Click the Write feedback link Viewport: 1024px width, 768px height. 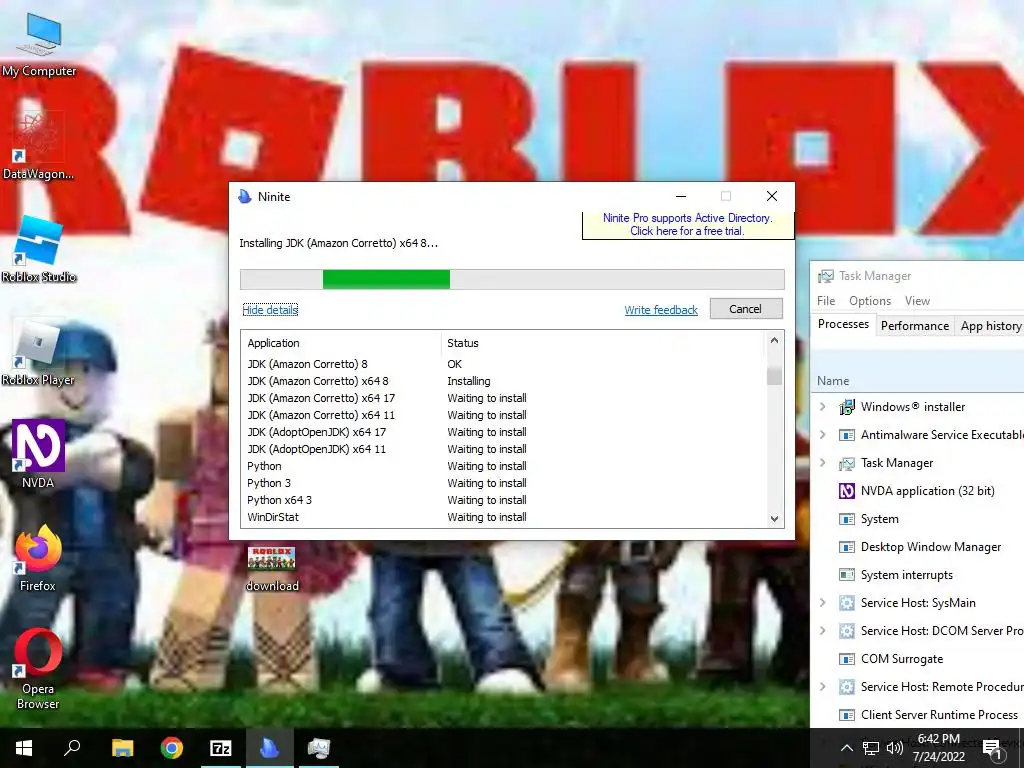661,310
